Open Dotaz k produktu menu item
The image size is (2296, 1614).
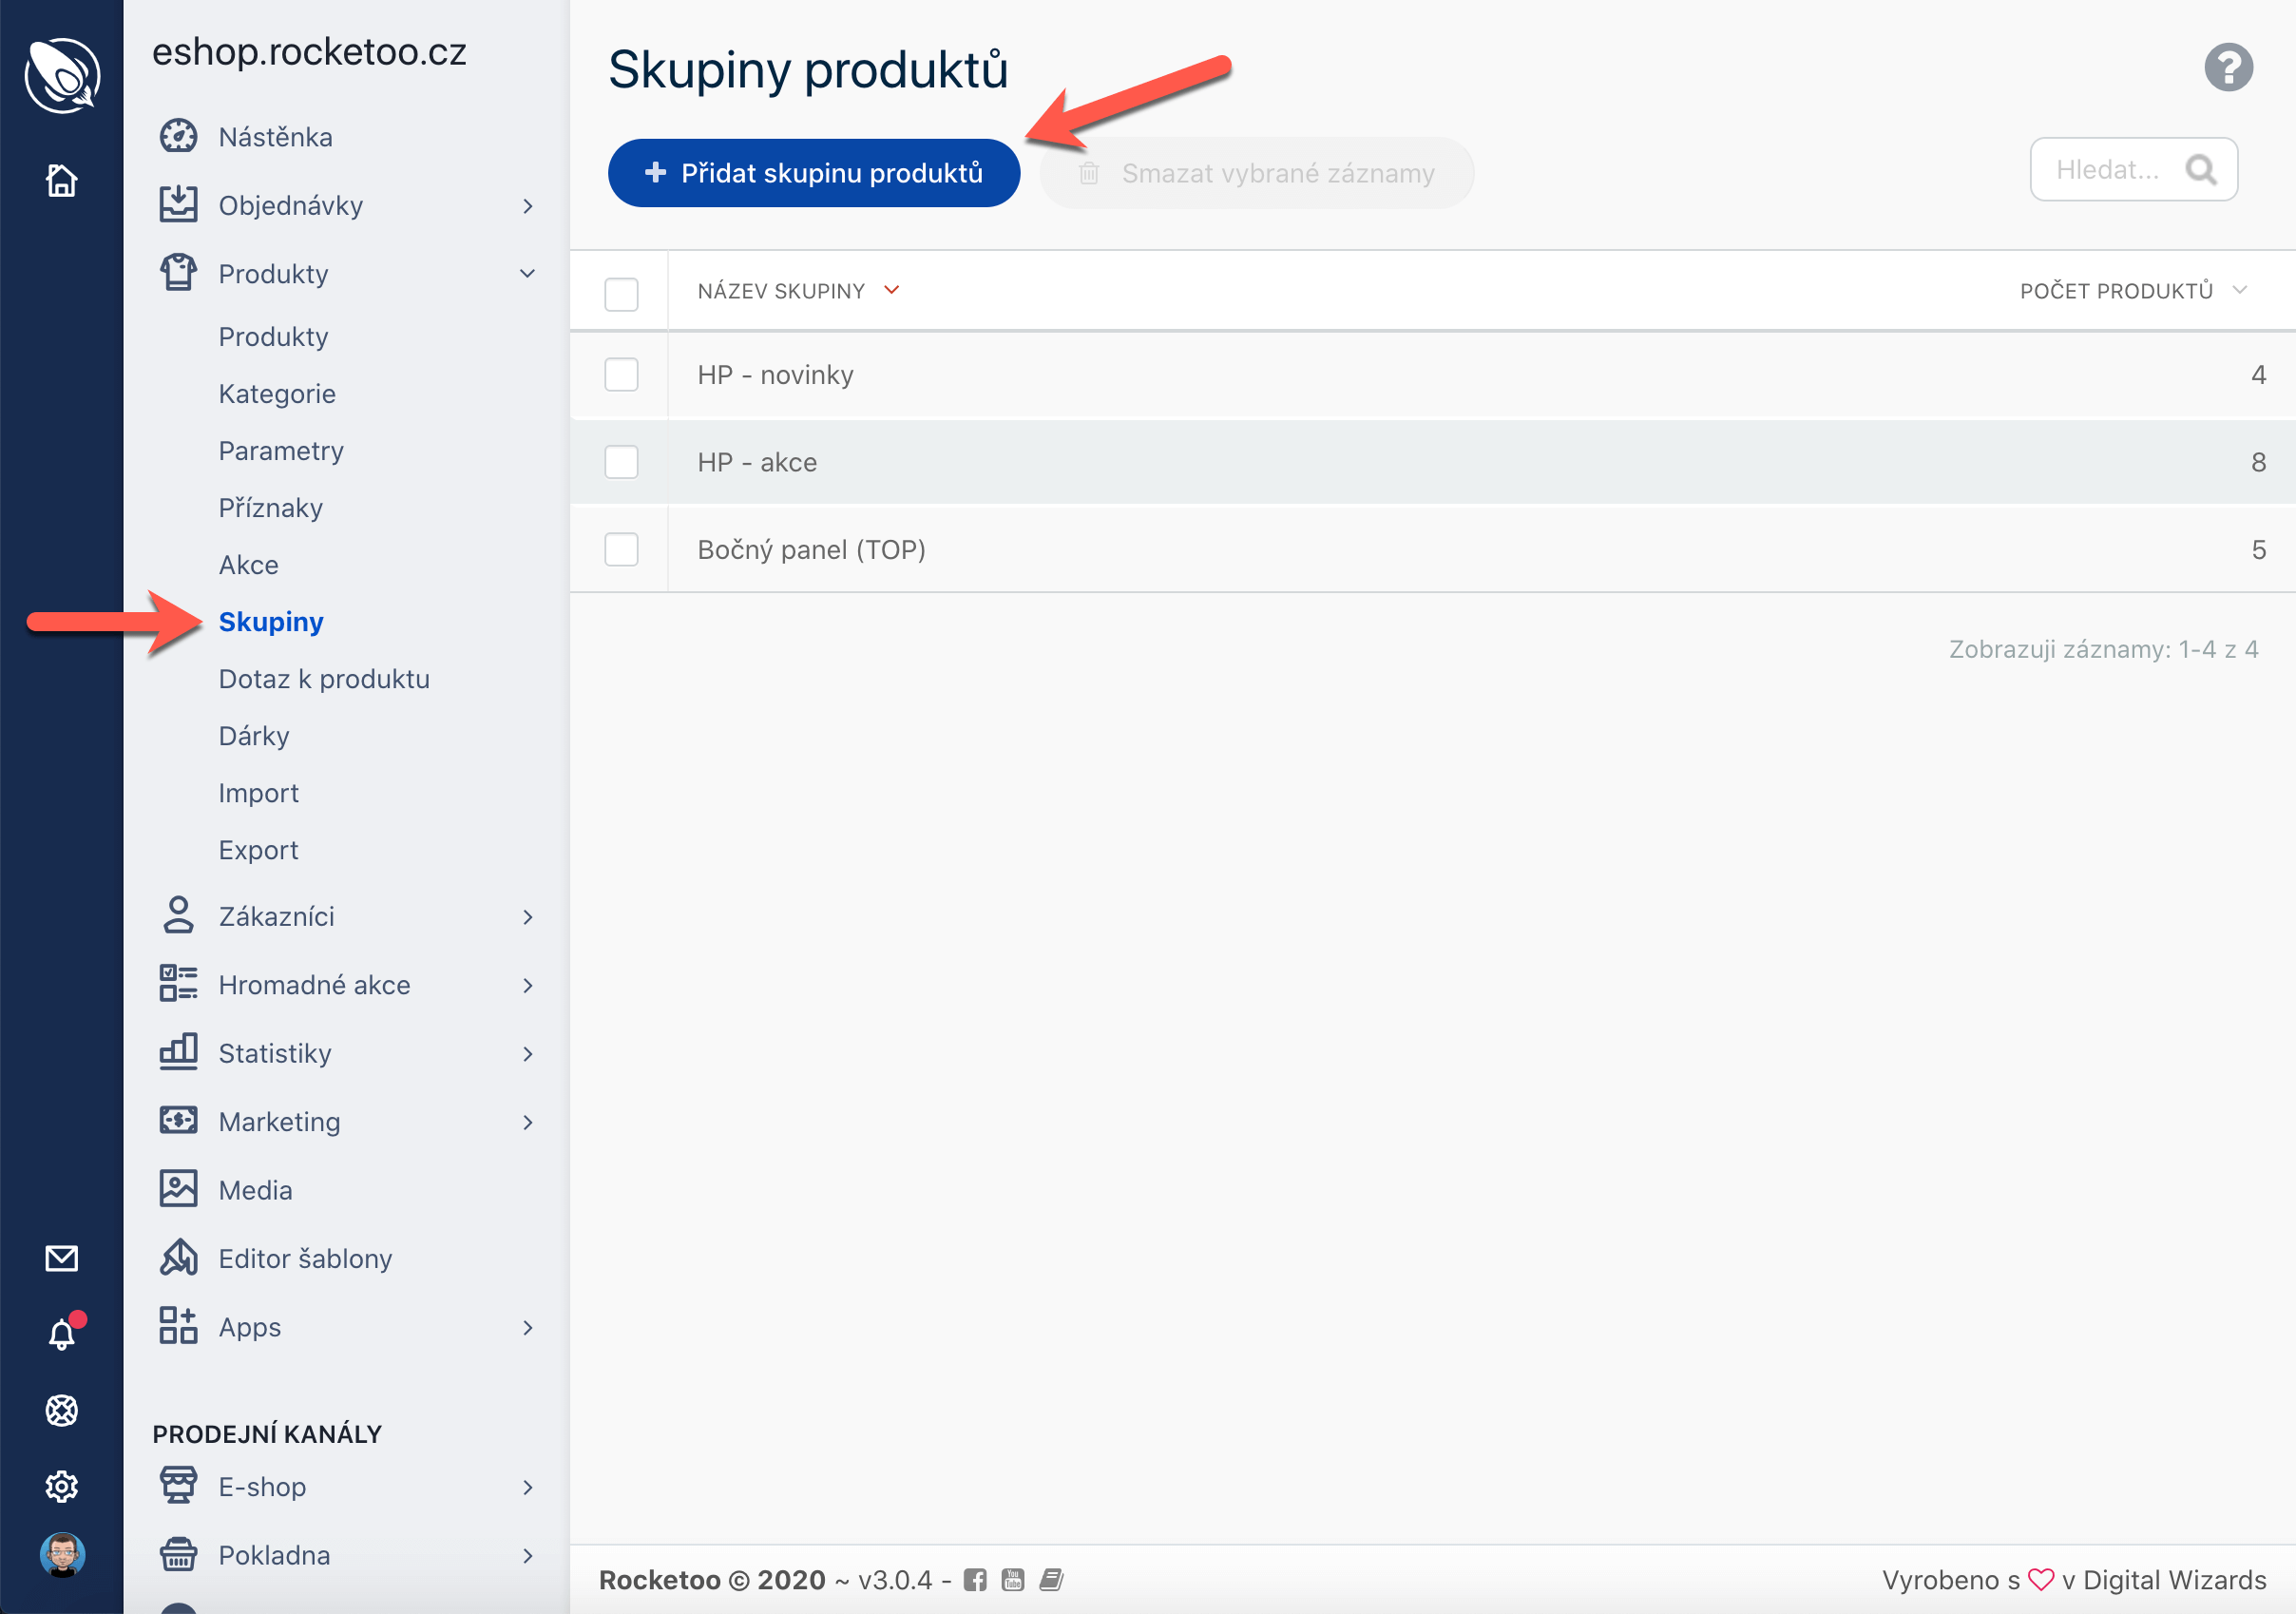pos(324,679)
